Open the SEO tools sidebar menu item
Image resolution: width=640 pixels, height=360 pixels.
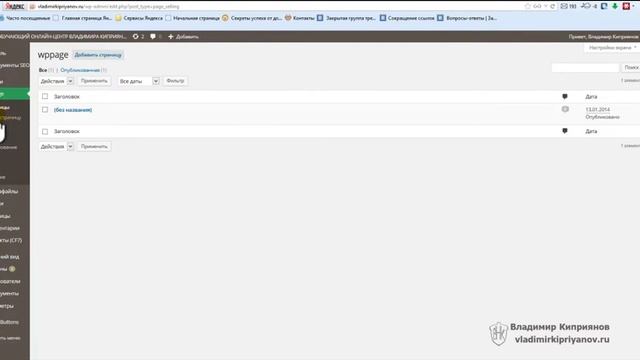coord(15,65)
